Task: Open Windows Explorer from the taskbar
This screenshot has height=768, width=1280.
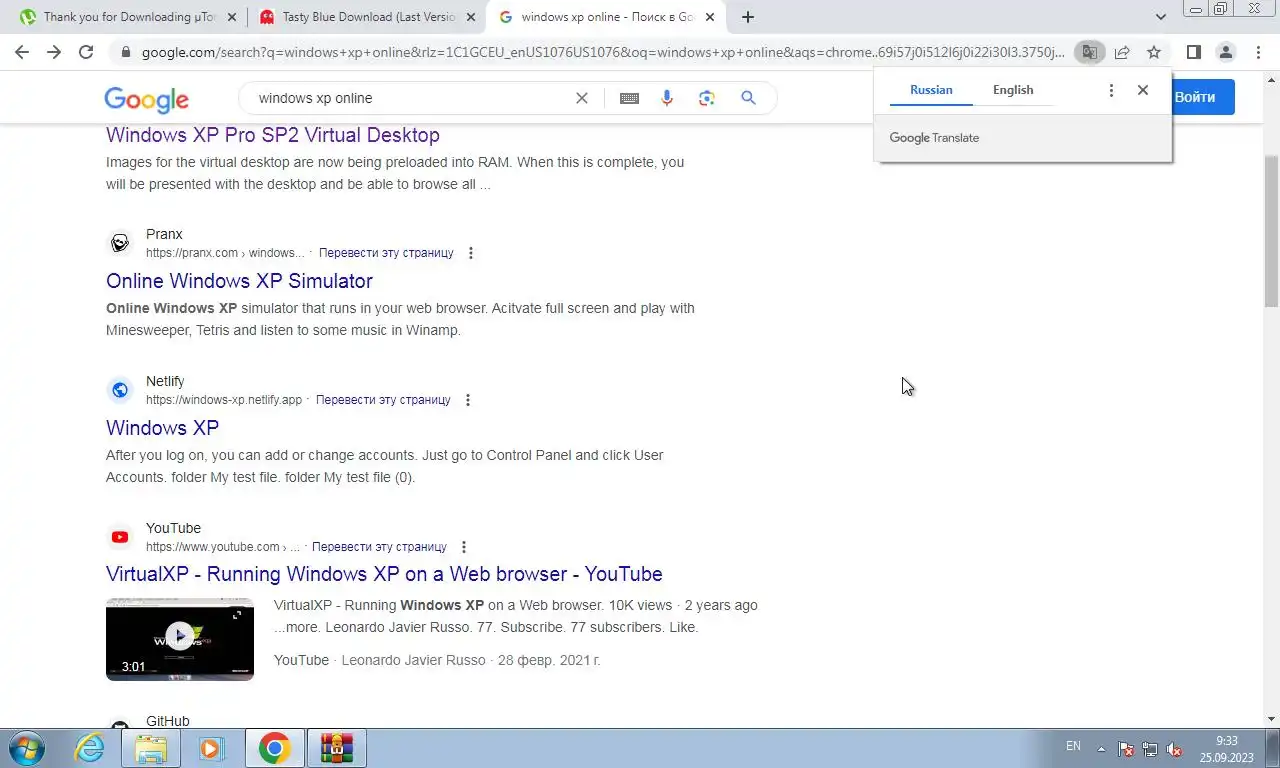Action: point(151,748)
